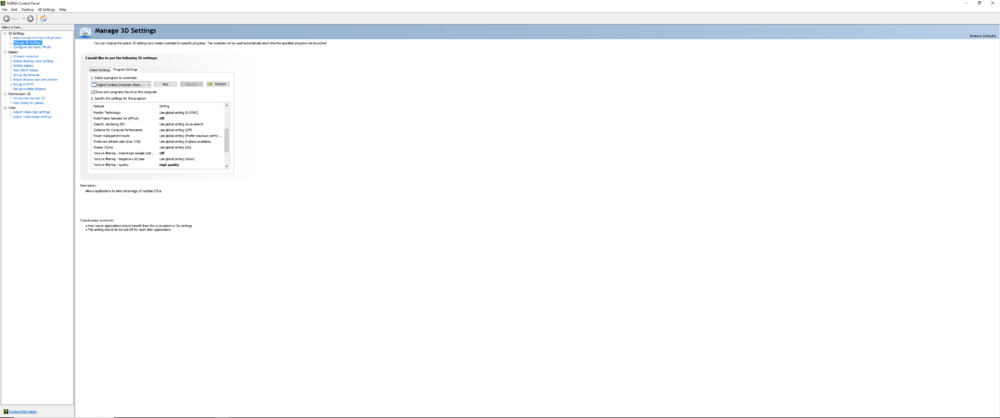Click the Feature column header
The image size is (1000, 418).
125,106
